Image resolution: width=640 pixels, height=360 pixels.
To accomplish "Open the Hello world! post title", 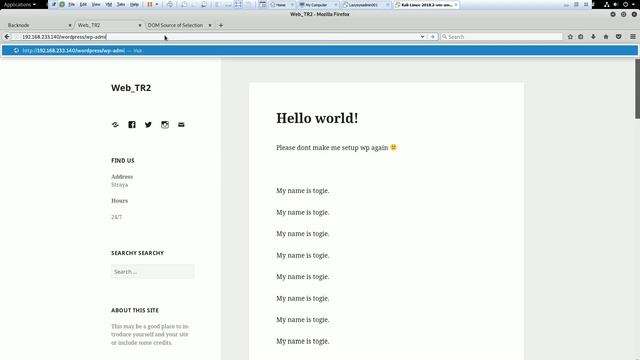I will coord(317,118).
